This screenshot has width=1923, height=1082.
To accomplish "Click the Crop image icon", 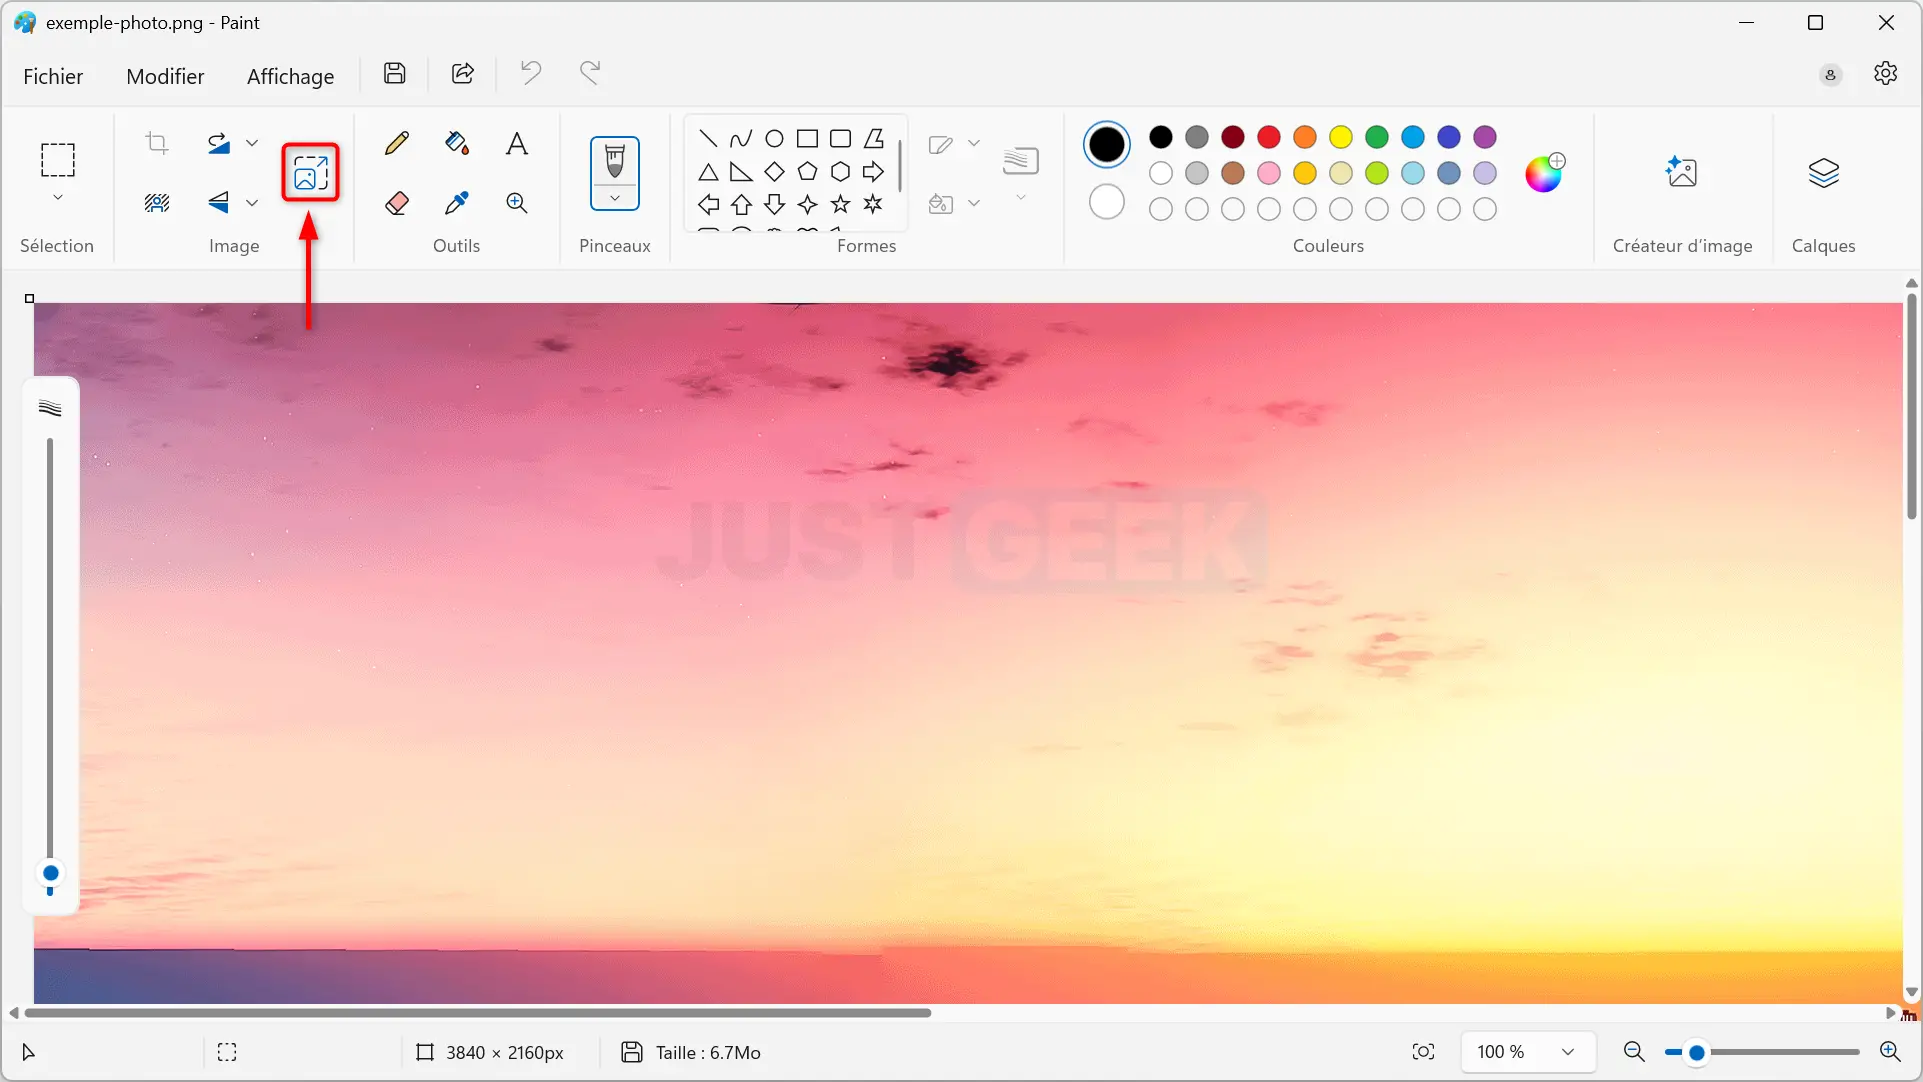I will [157, 143].
